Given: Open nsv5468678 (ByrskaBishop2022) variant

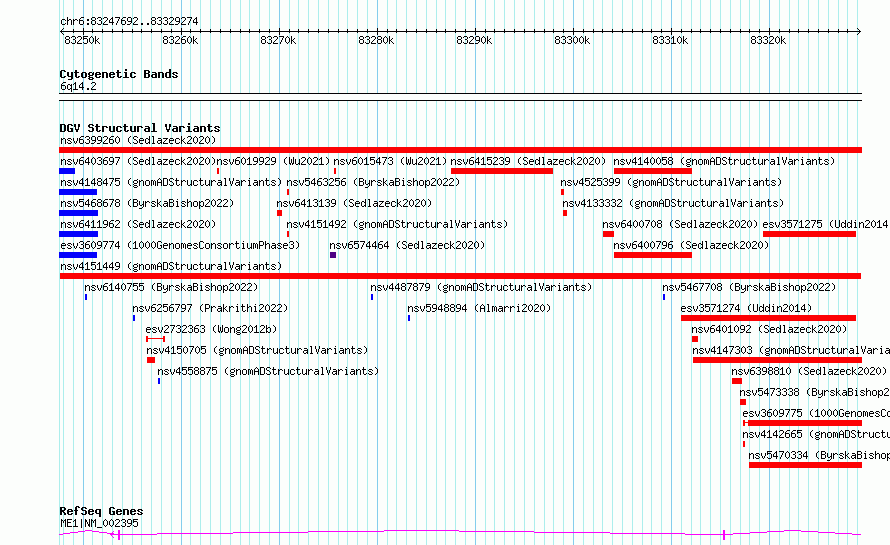Looking at the screenshot, I should 147,203.
